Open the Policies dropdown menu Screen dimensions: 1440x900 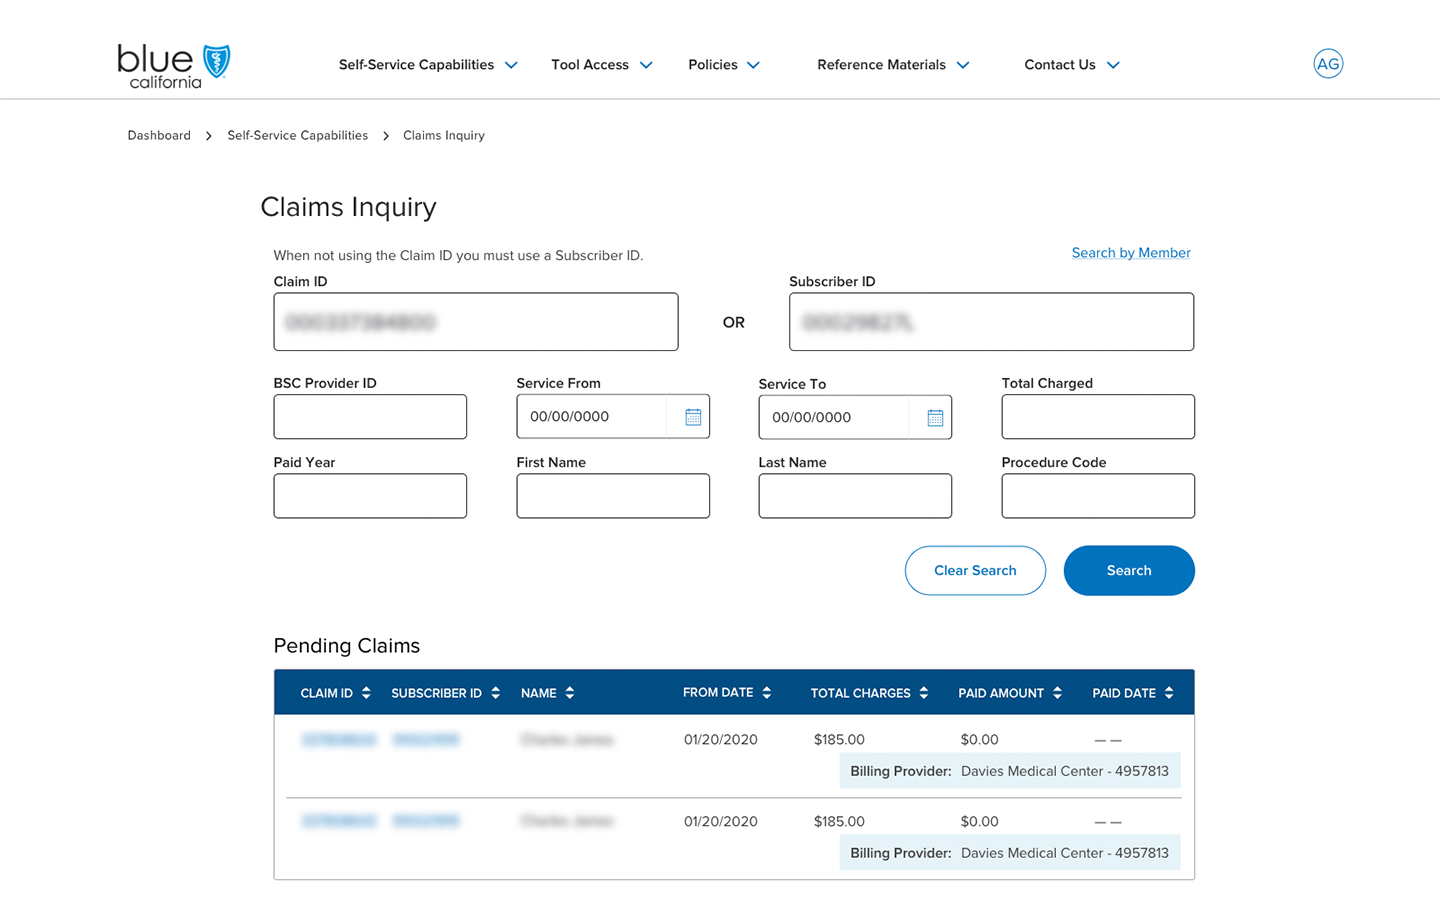coord(724,65)
